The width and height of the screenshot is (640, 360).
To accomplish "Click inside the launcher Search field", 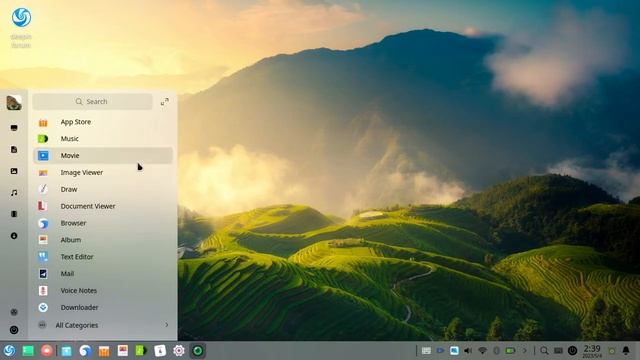I will [x=92, y=102].
